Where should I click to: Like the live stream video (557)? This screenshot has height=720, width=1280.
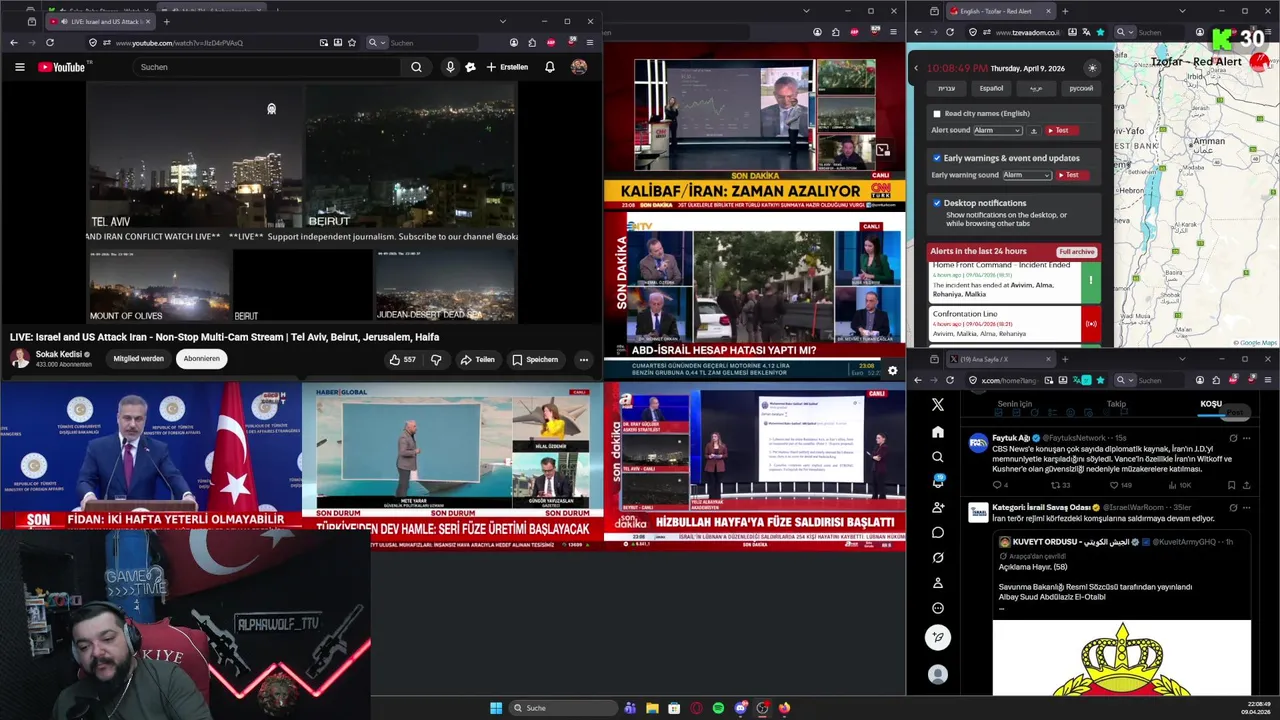(403, 359)
